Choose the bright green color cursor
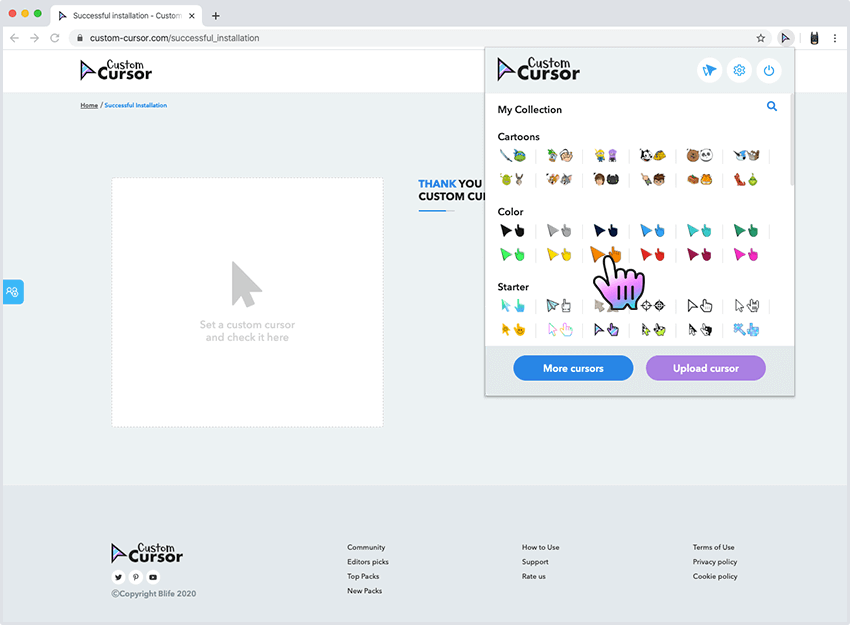Image resolution: width=850 pixels, height=625 pixels. [512, 254]
